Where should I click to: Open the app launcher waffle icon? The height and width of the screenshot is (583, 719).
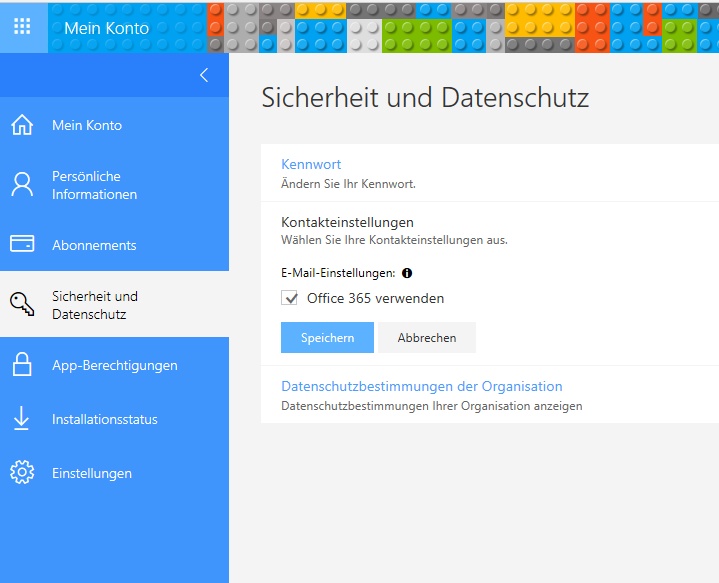tap(22, 27)
